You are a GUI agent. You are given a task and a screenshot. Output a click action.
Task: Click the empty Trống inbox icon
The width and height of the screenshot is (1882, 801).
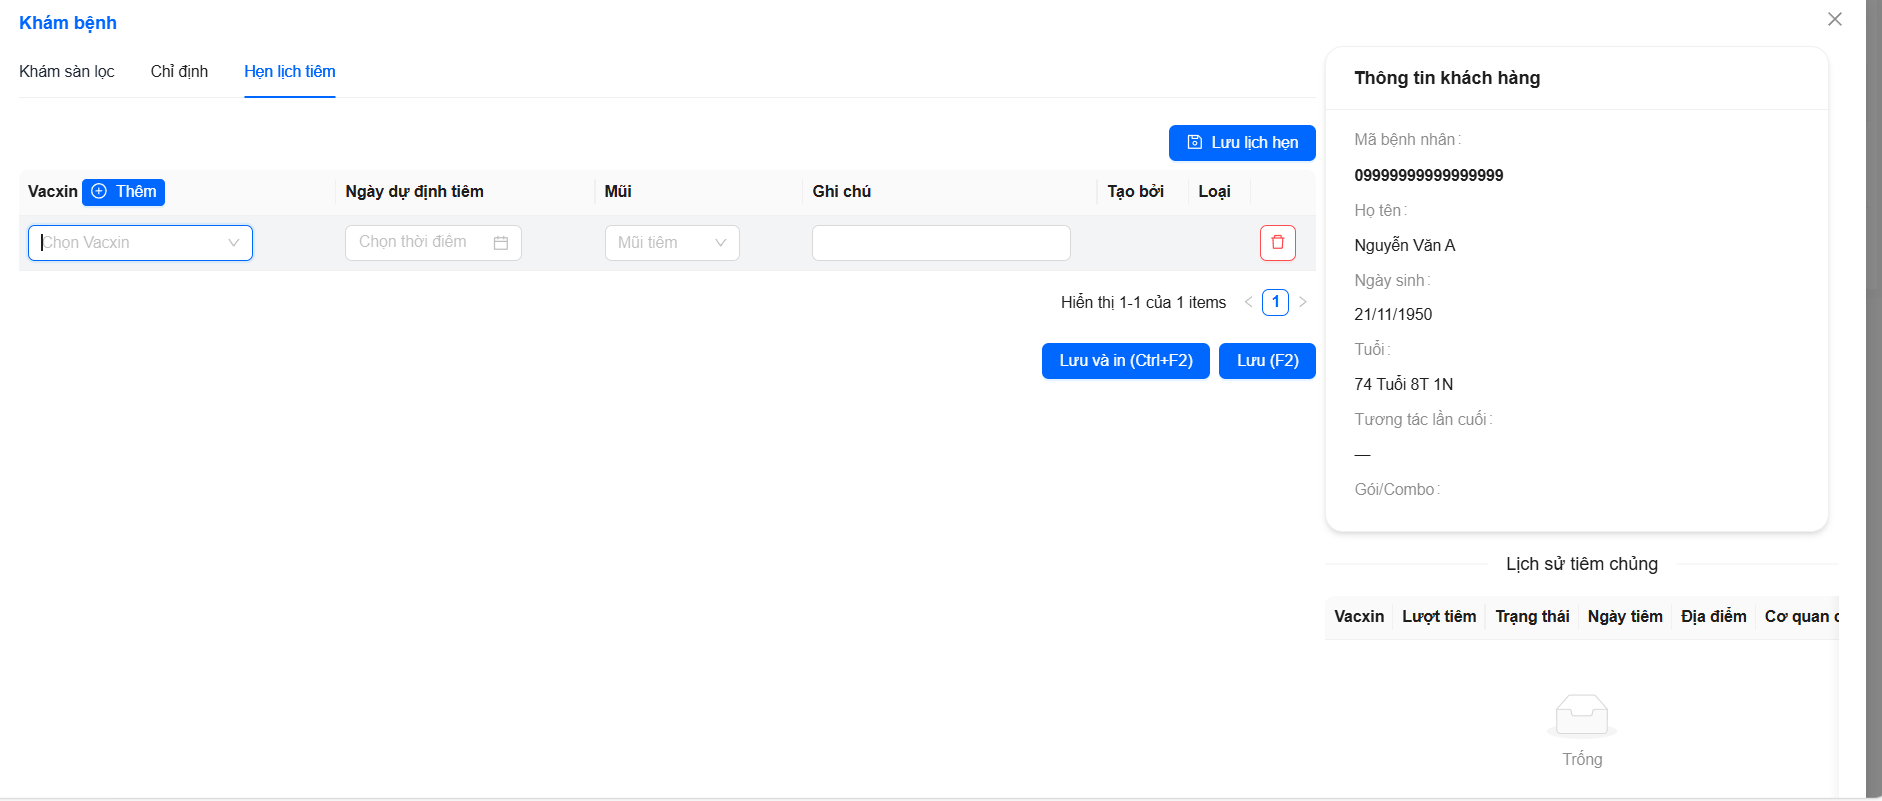click(x=1581, y=716)
